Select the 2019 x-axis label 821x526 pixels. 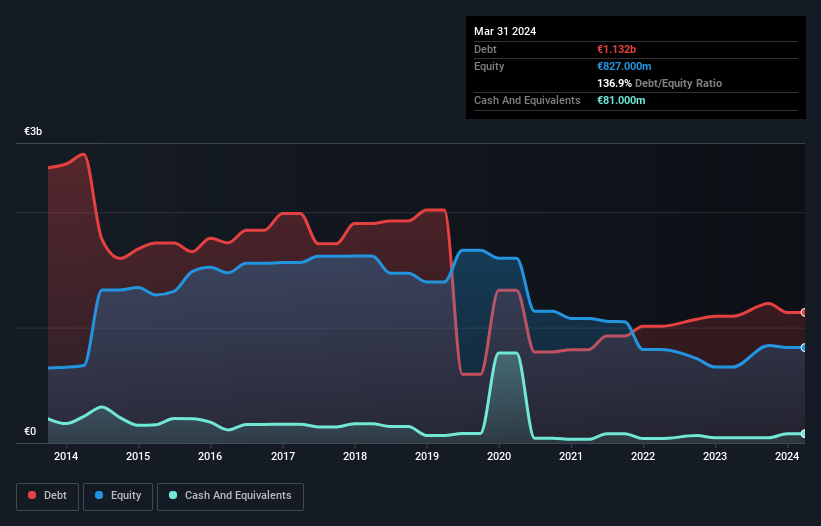point(427,456)
